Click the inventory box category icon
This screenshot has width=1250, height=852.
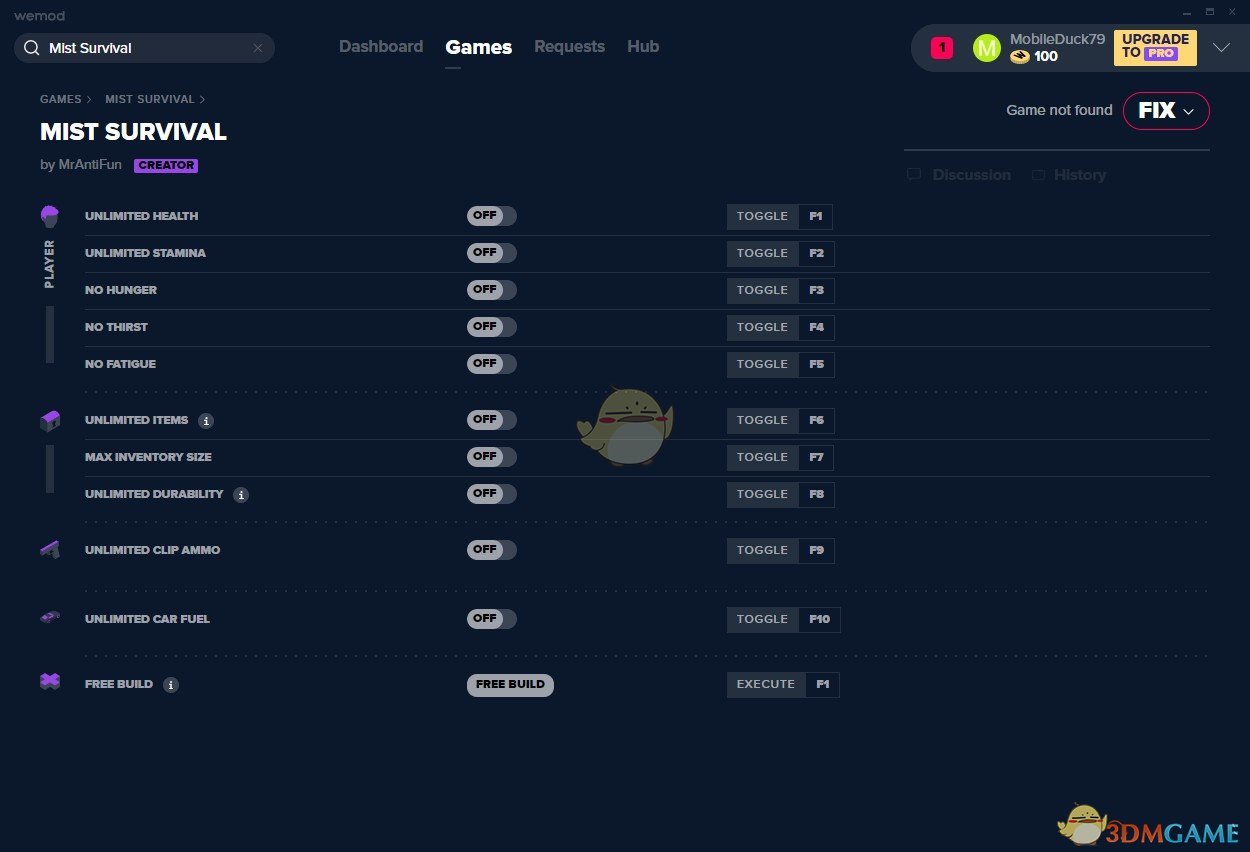(50, 421)
